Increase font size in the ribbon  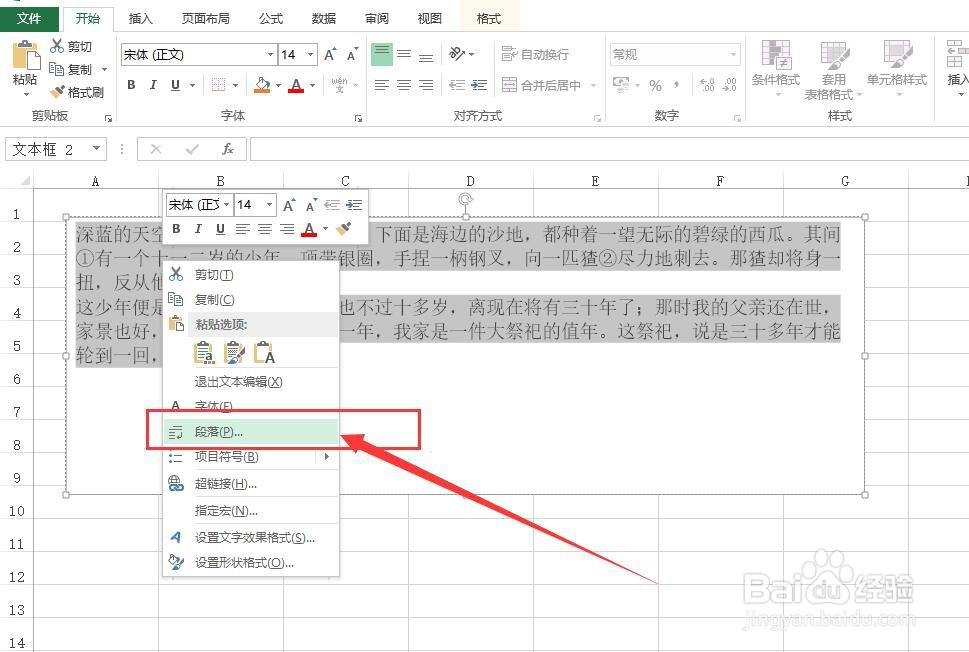point(331,54)
